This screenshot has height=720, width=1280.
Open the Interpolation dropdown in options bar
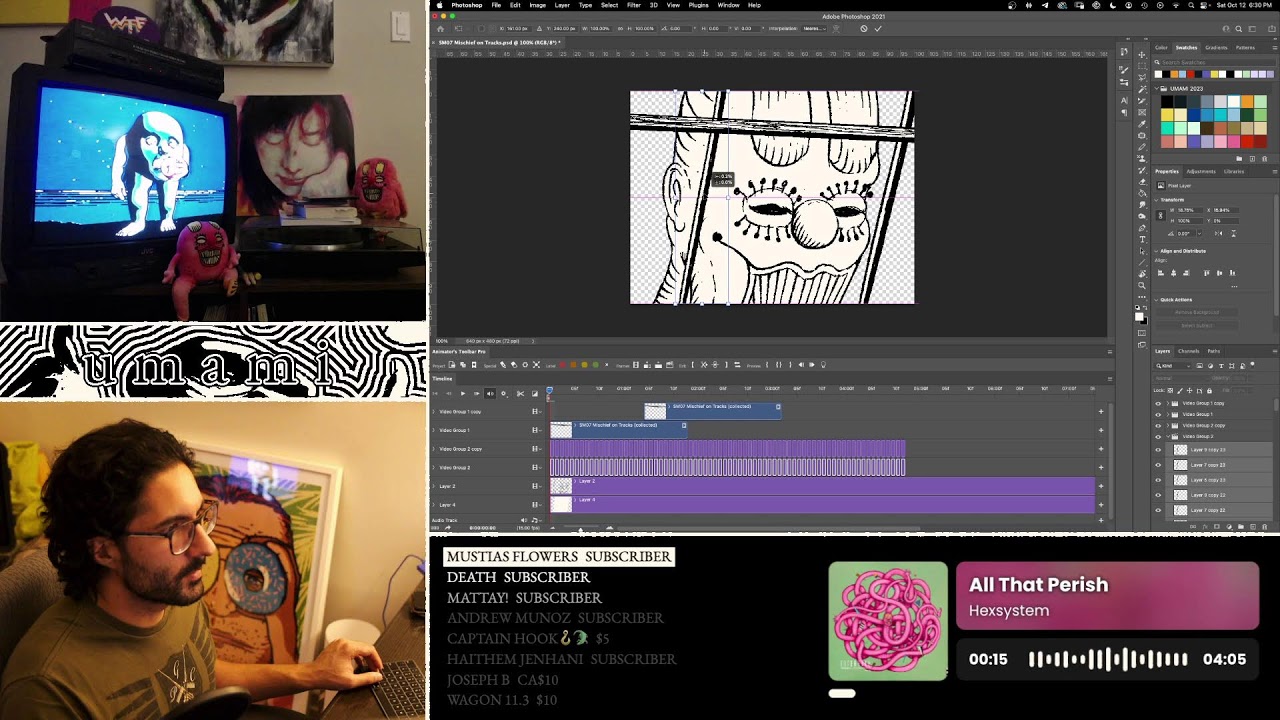814,28
